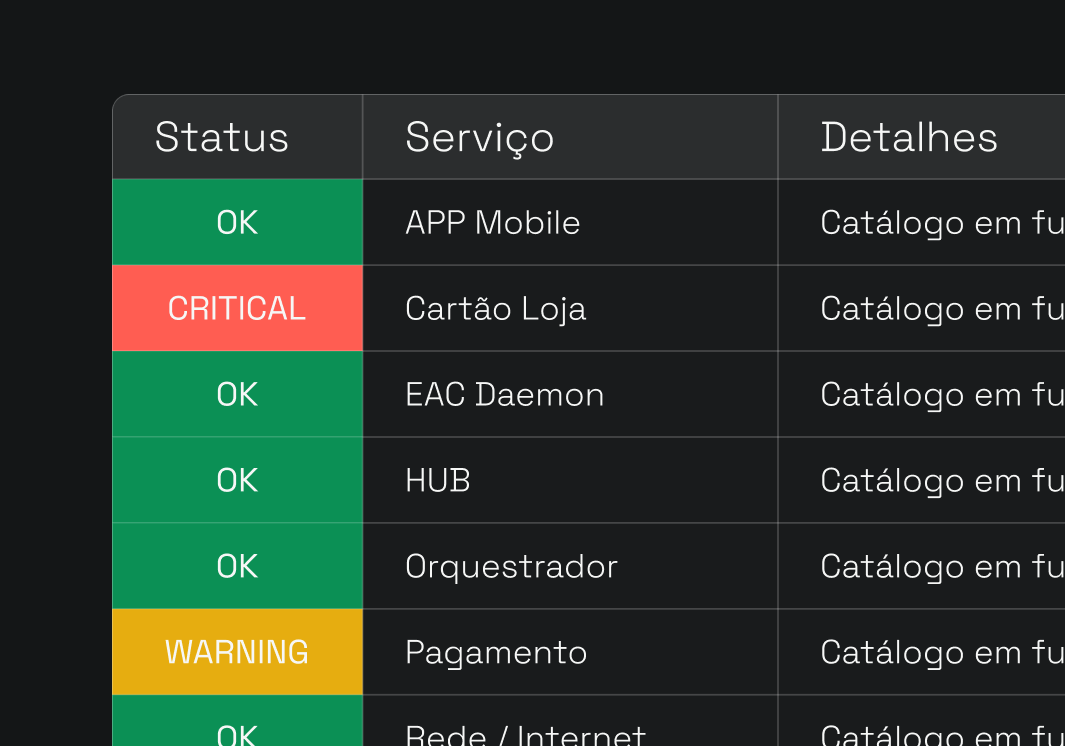Sort by the Serviço column header

click(x=479, y=137)
